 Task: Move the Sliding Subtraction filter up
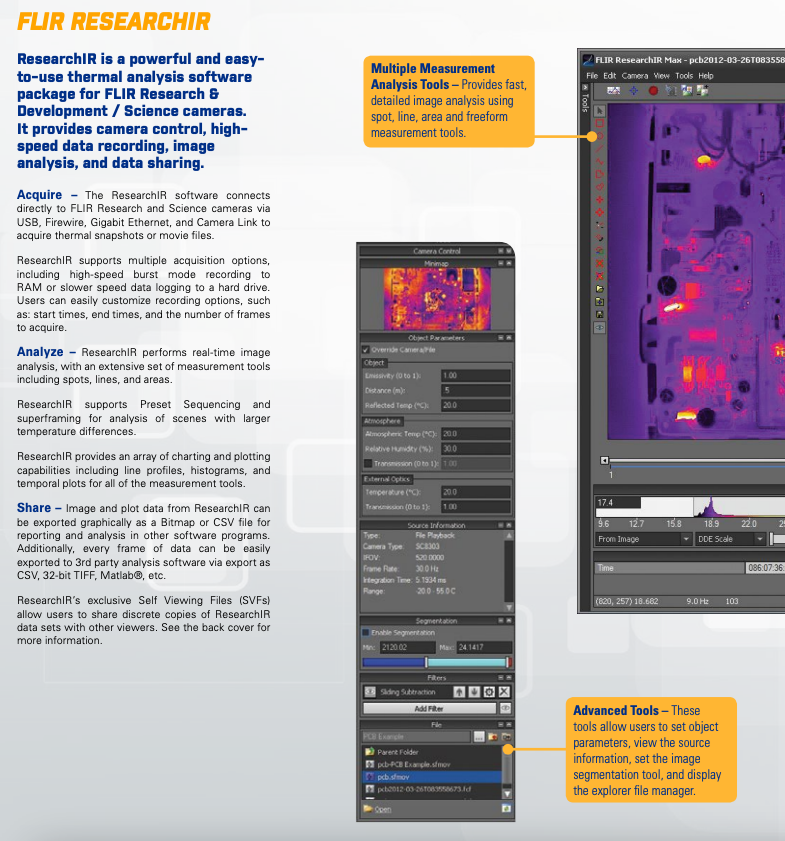pyautogui.click(x=460, y=692)
